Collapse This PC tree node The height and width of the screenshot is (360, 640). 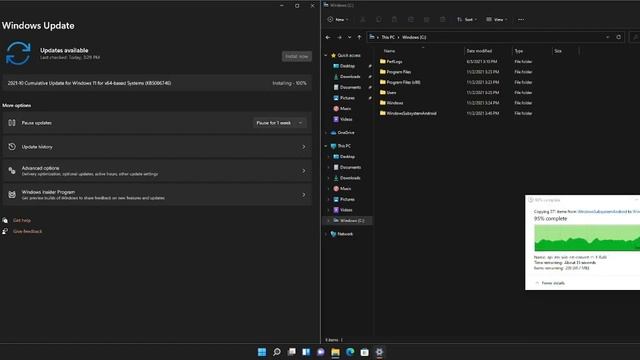point(326,146)
